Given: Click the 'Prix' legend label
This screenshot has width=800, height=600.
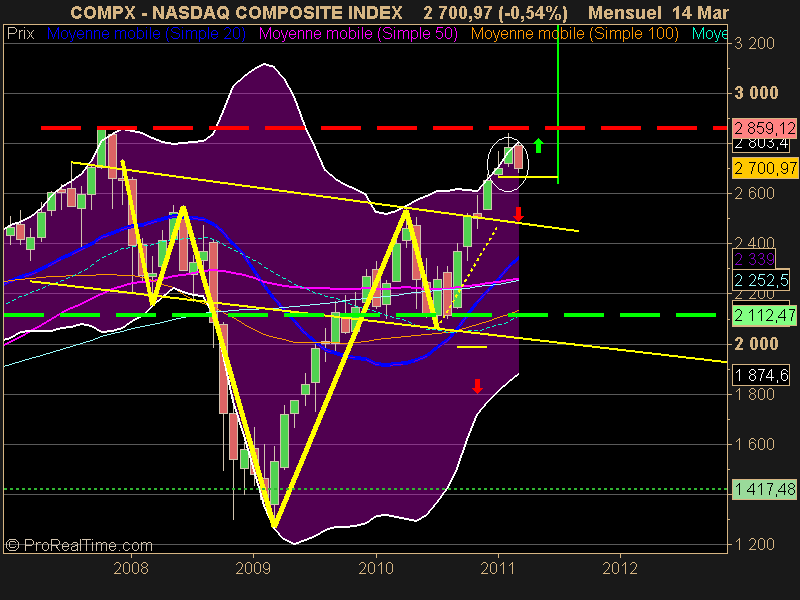Looking at the screenshot, I should click(20, 34).
